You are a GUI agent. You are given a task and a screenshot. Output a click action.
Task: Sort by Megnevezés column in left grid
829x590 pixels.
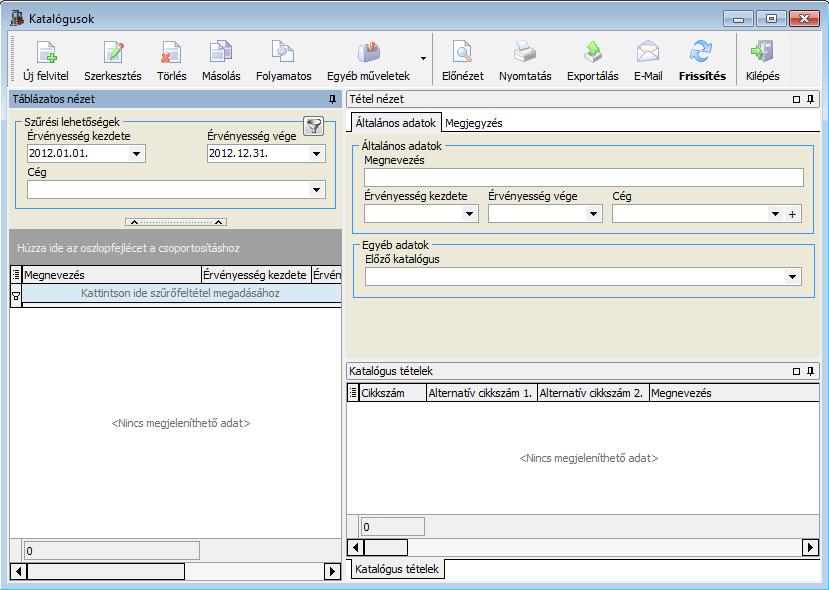coord(112,275)
